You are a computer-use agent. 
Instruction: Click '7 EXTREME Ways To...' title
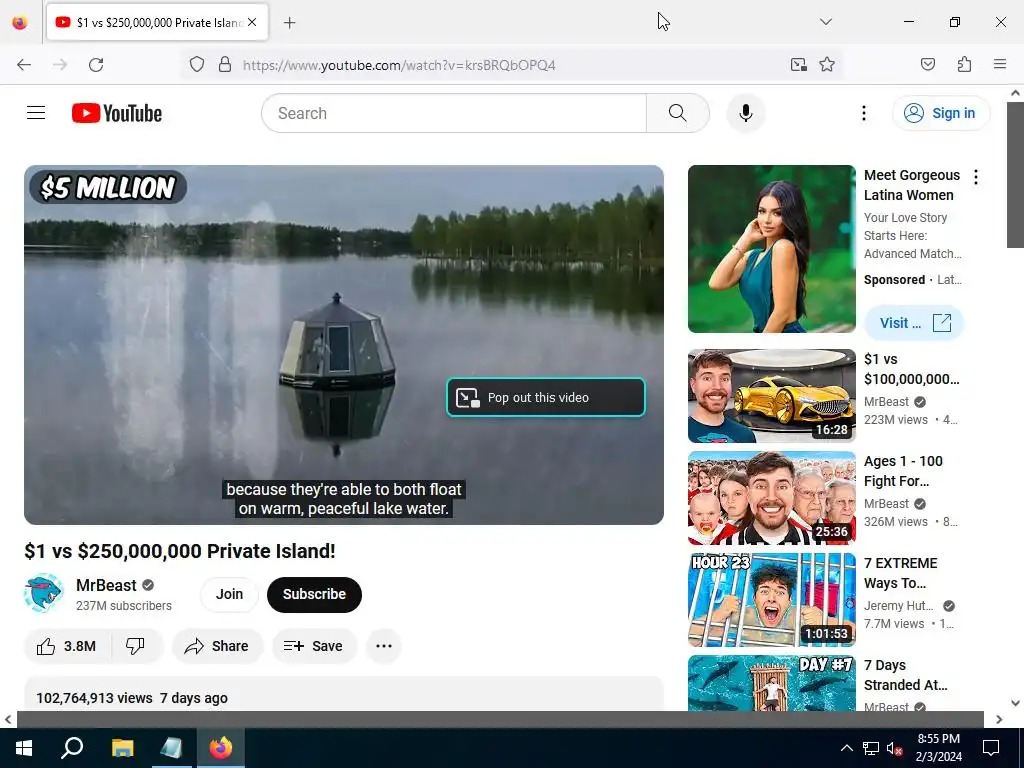(x=901, y=573)
